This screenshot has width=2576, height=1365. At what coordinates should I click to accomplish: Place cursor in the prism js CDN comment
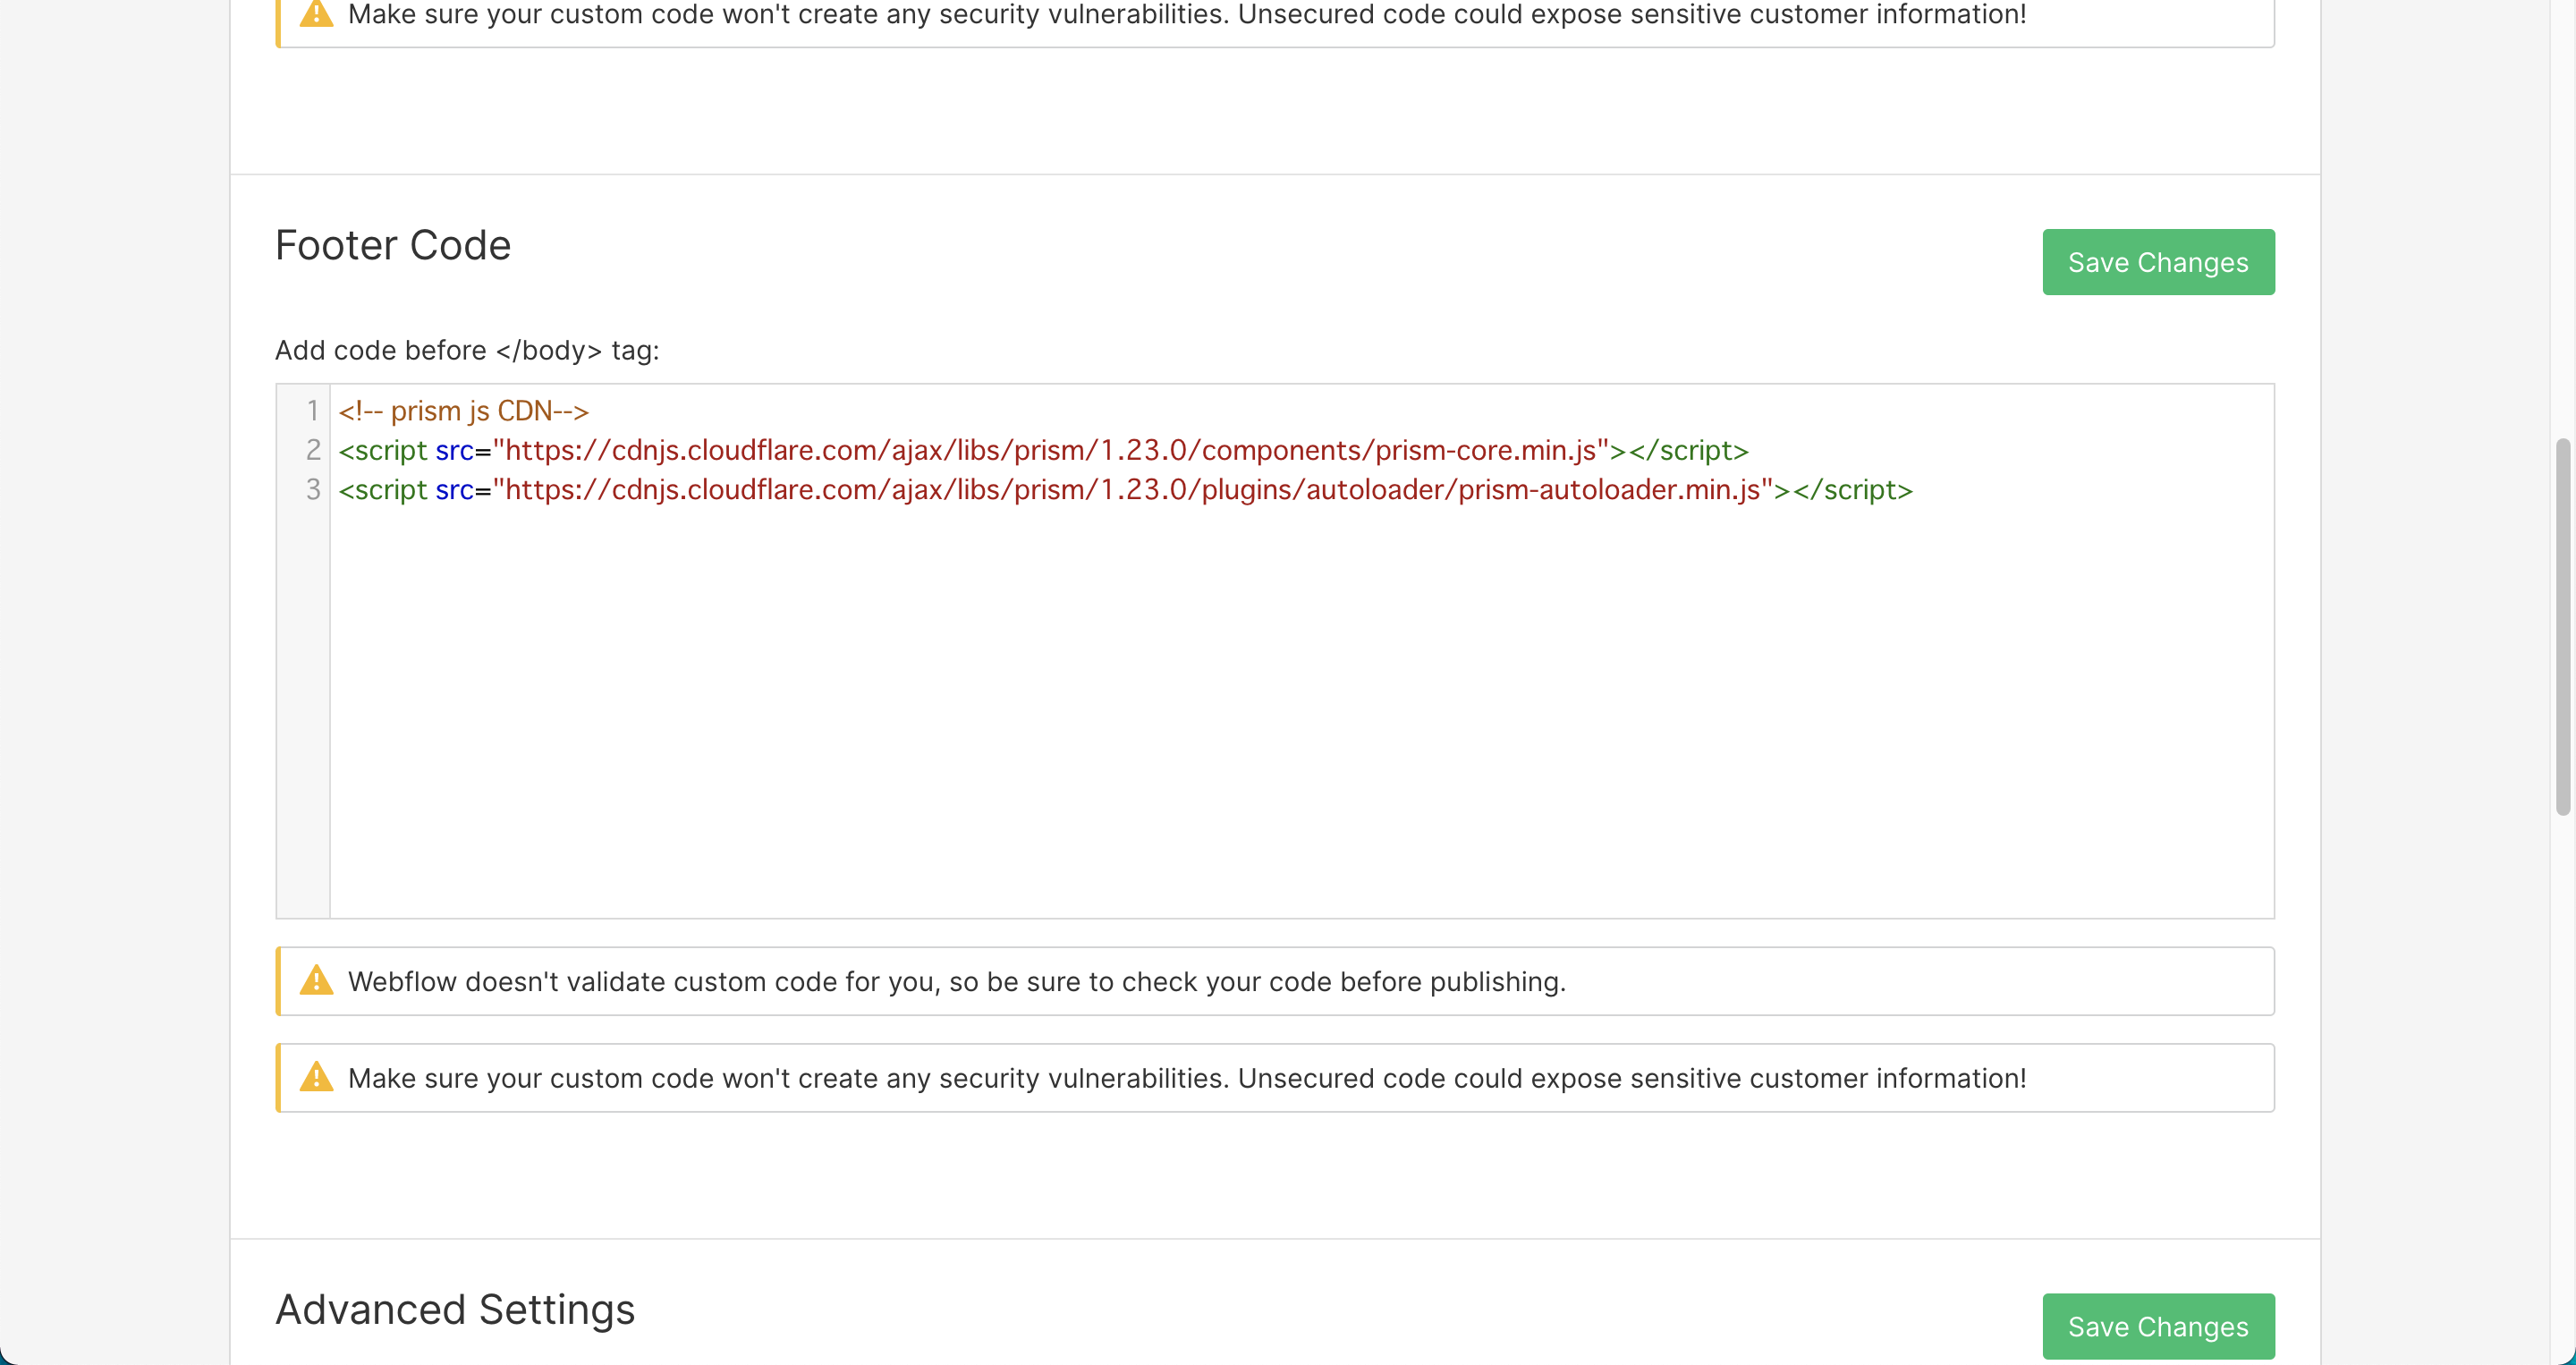click(463, 411)
